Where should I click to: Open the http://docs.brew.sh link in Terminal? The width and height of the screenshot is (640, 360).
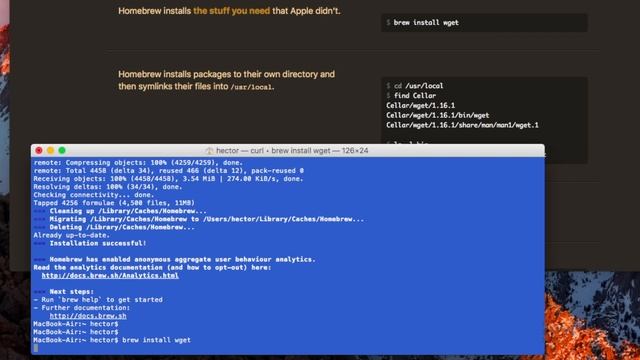tap(88, 316)
